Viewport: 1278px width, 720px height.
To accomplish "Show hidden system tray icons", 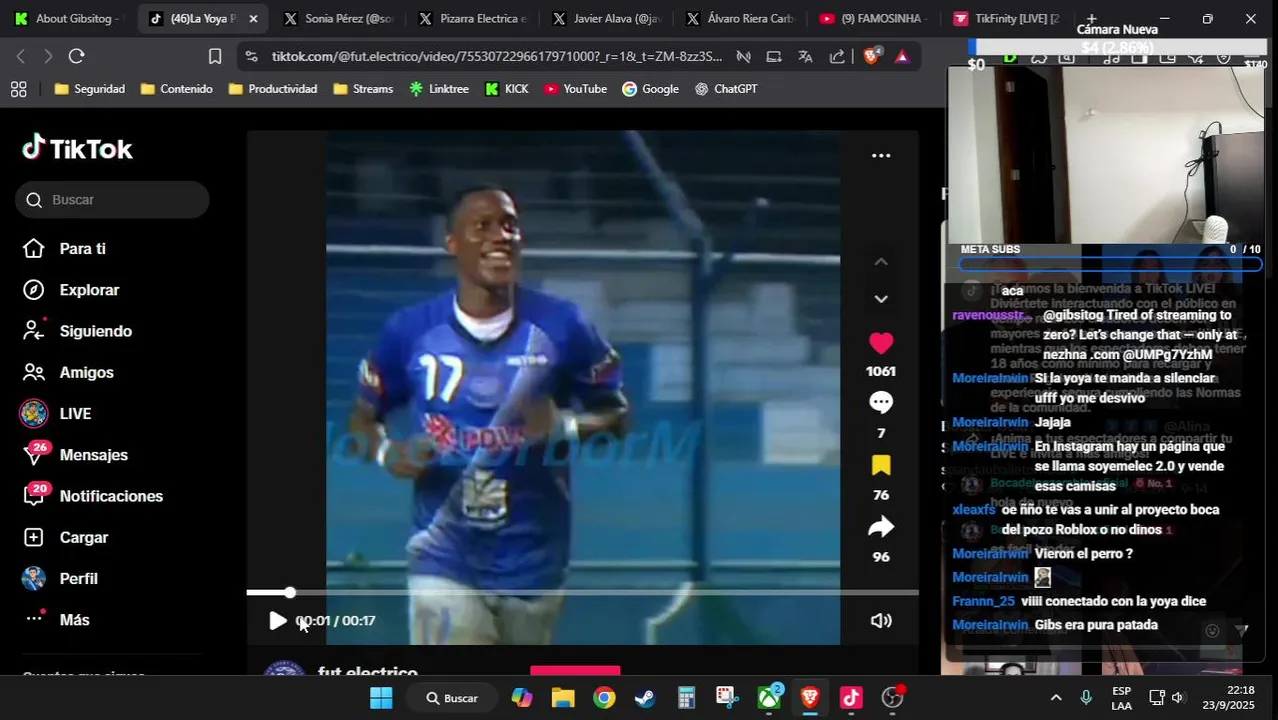I will pos(1056,698).
